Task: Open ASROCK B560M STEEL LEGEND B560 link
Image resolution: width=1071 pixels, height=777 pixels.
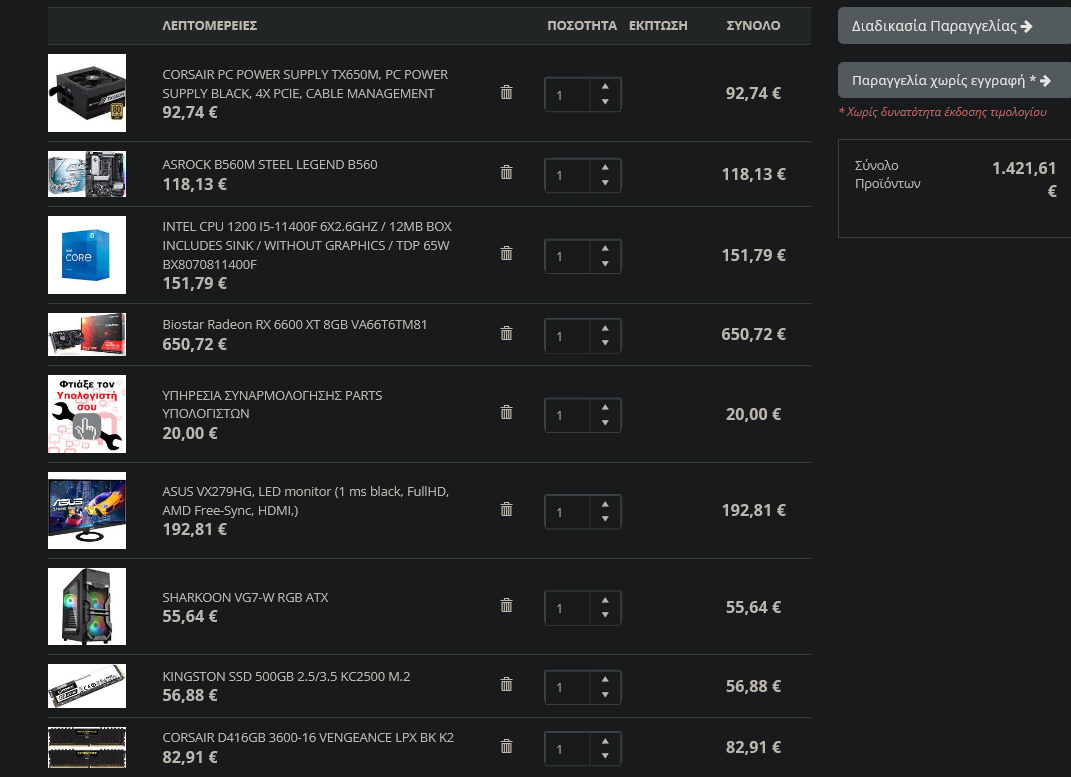Action: (270, 165)
